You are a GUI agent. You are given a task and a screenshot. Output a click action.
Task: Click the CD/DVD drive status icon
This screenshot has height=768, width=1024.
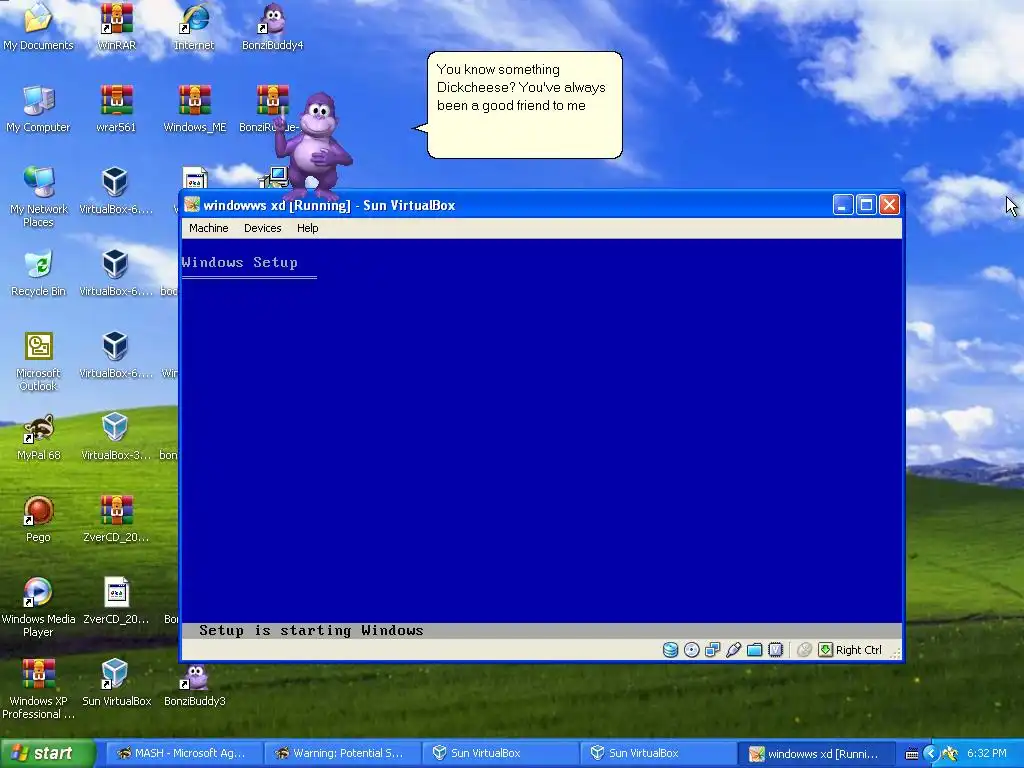tap(692, 650)
